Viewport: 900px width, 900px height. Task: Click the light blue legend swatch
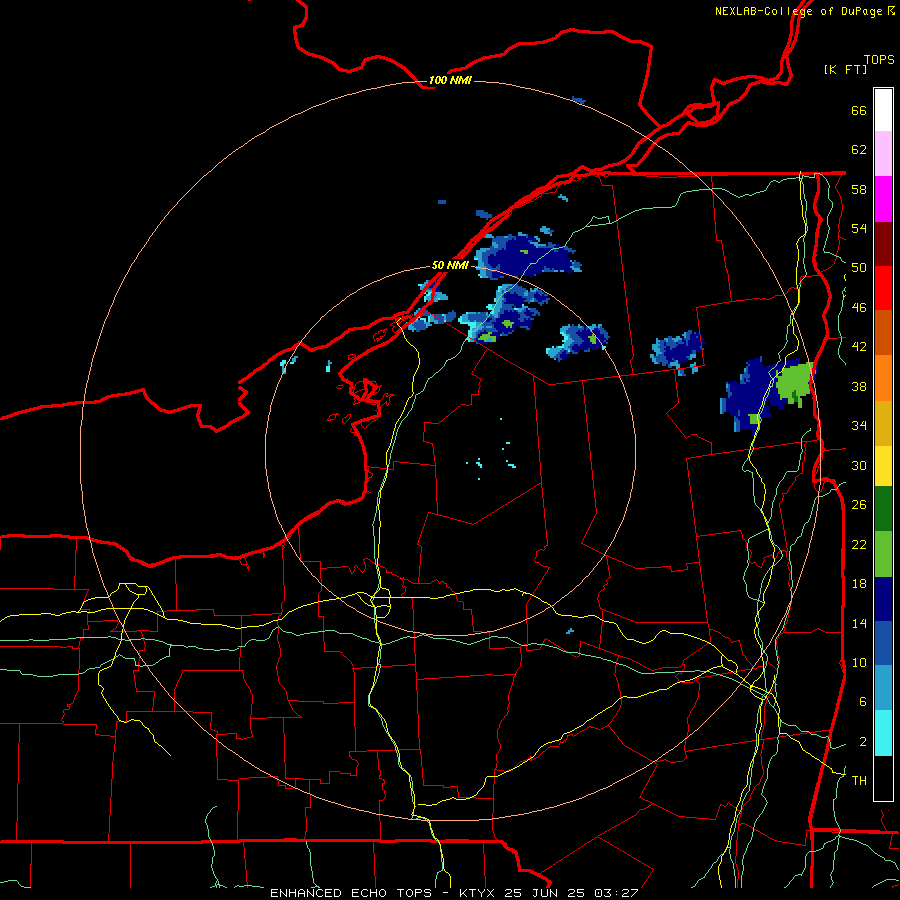(x=883, y=688)
